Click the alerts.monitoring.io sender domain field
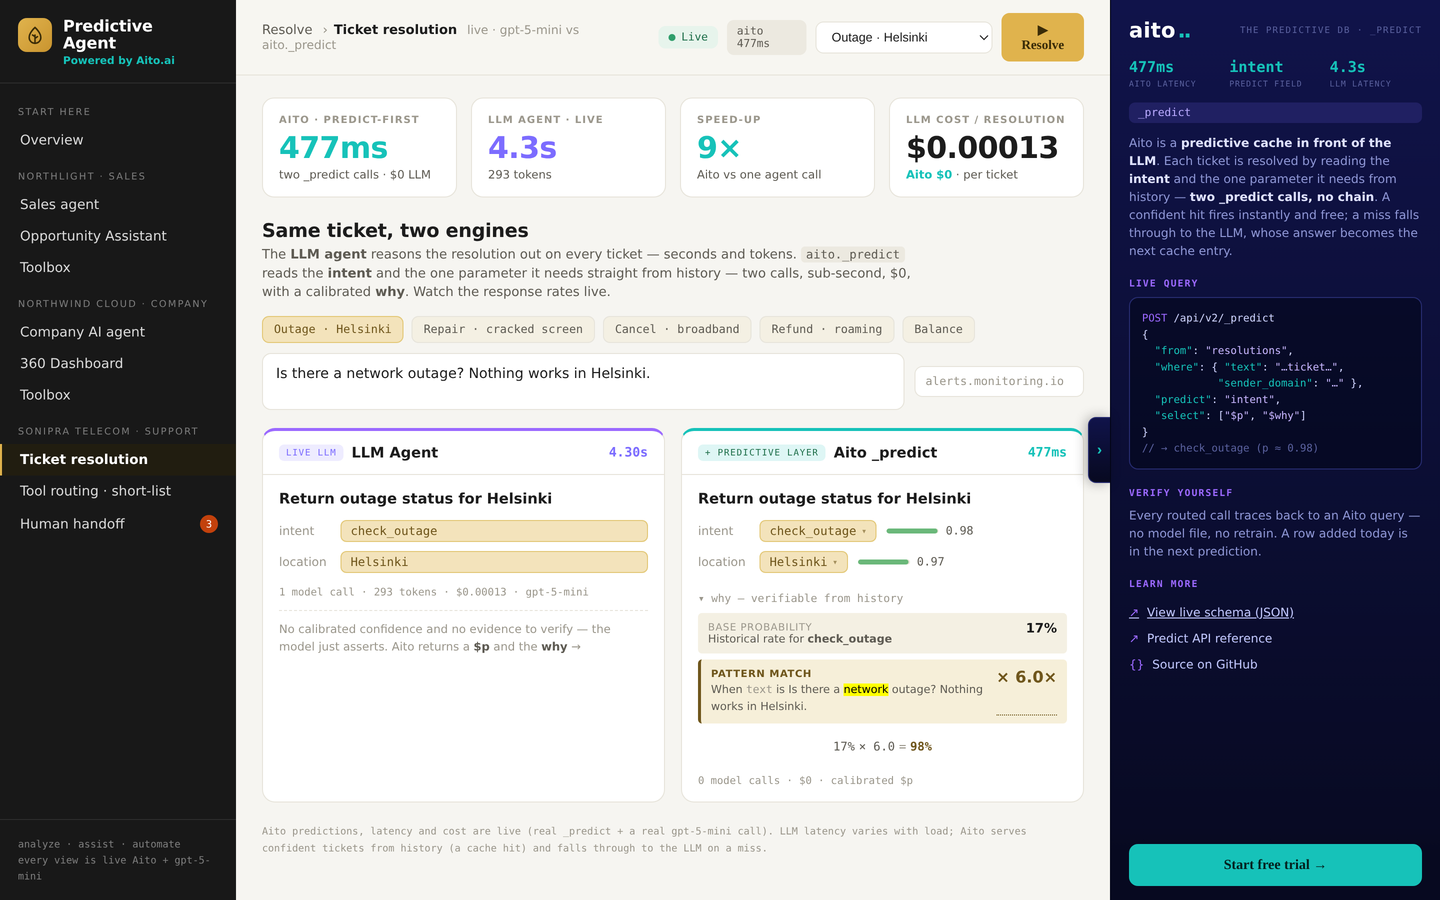The image size is (1440, 900). tap(999, 381)
